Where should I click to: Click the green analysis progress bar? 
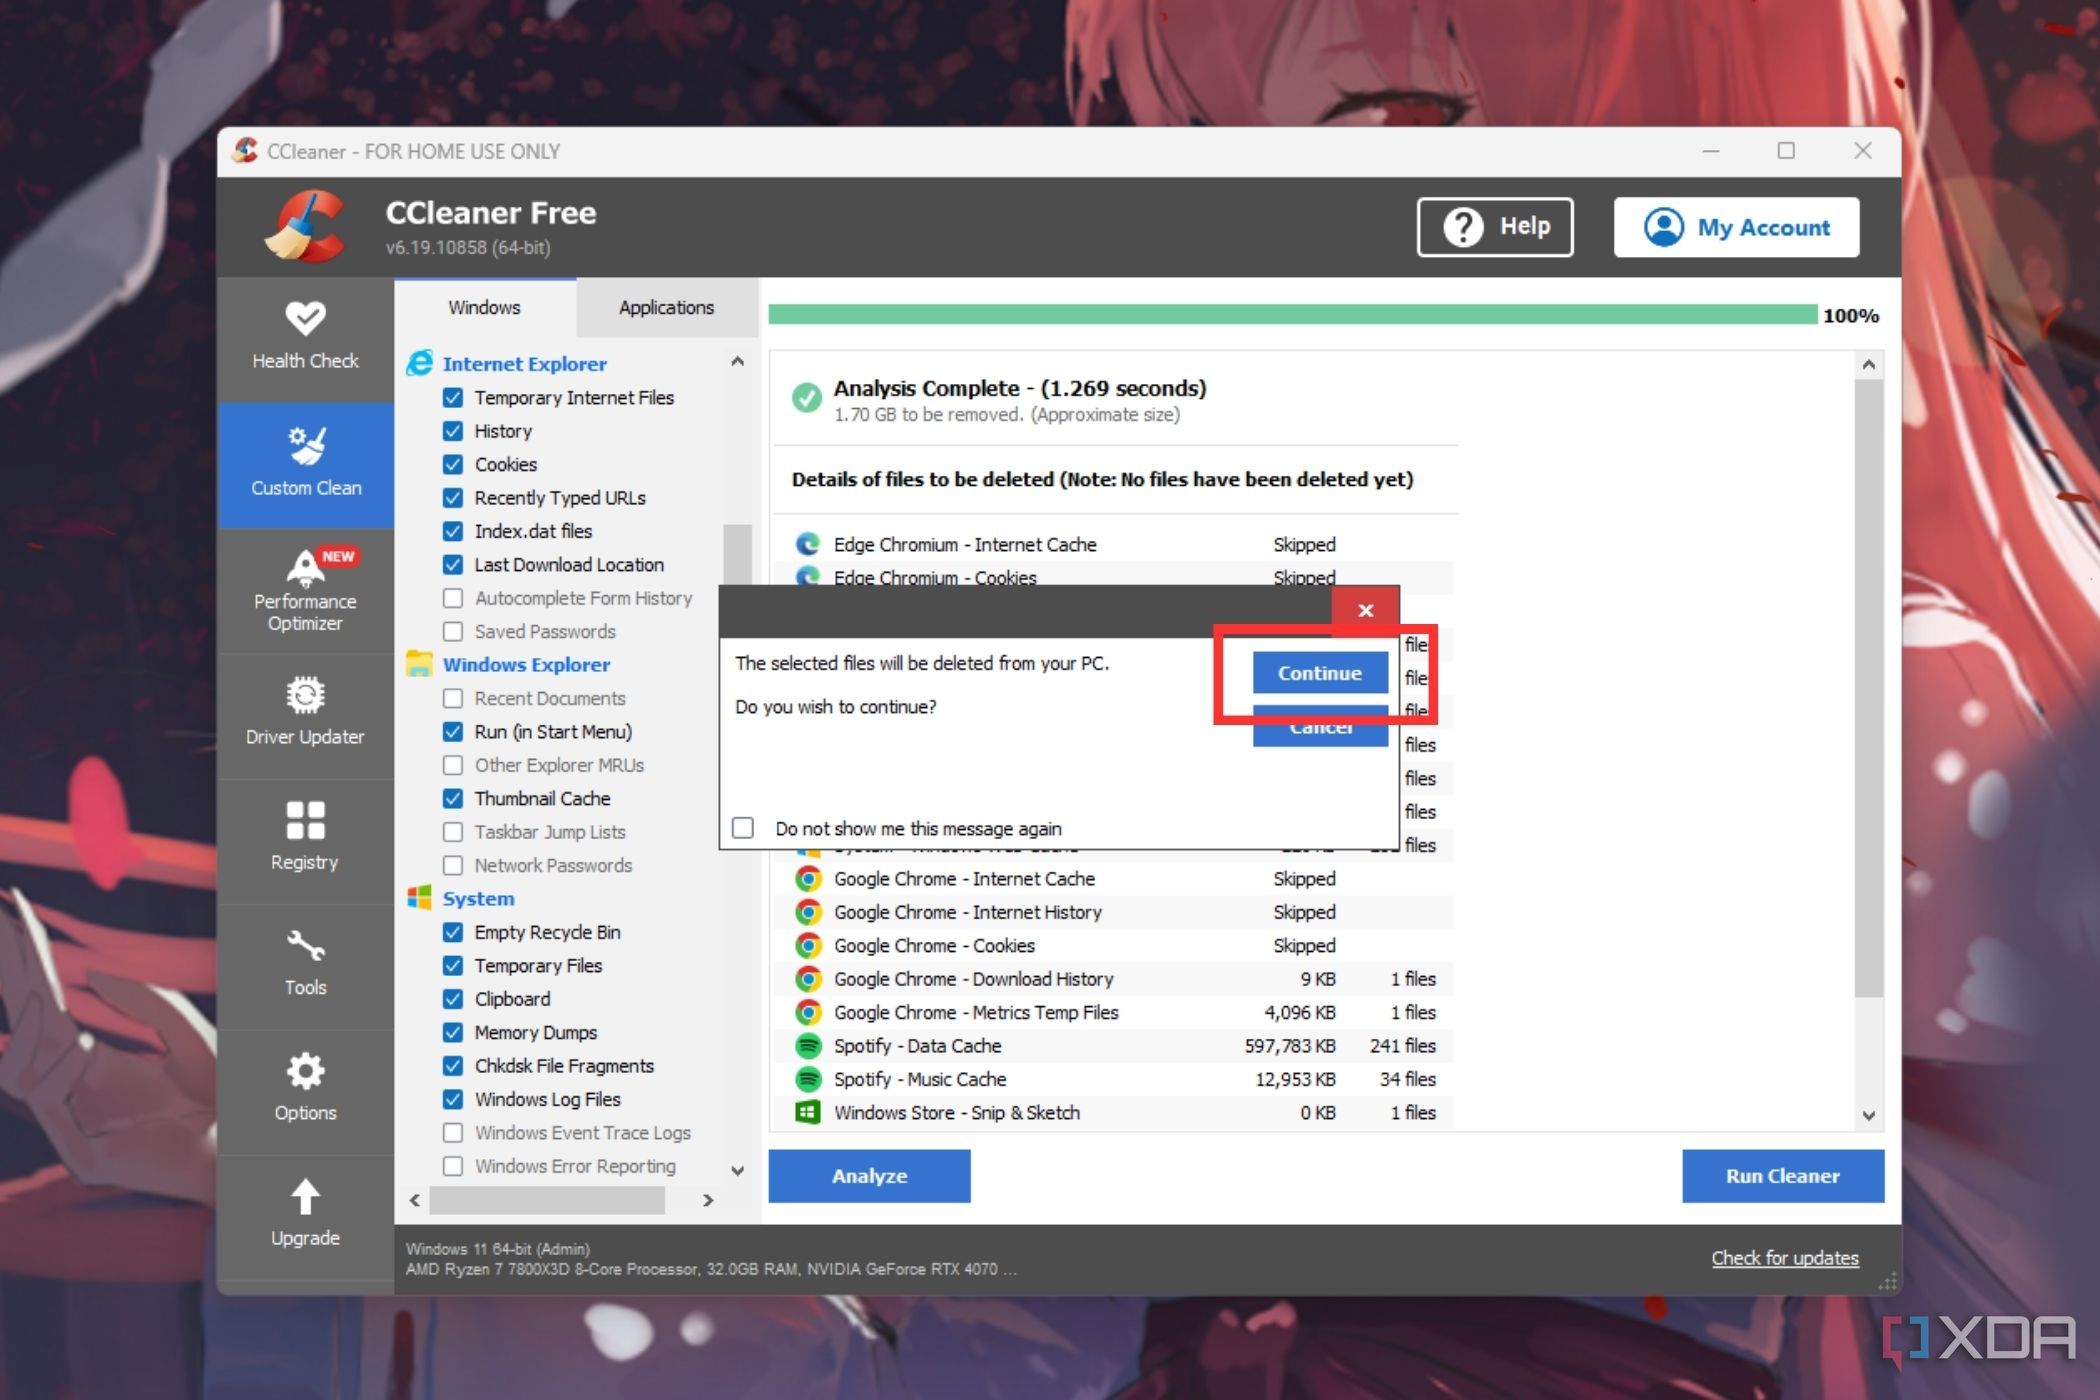click(1292, 315)
